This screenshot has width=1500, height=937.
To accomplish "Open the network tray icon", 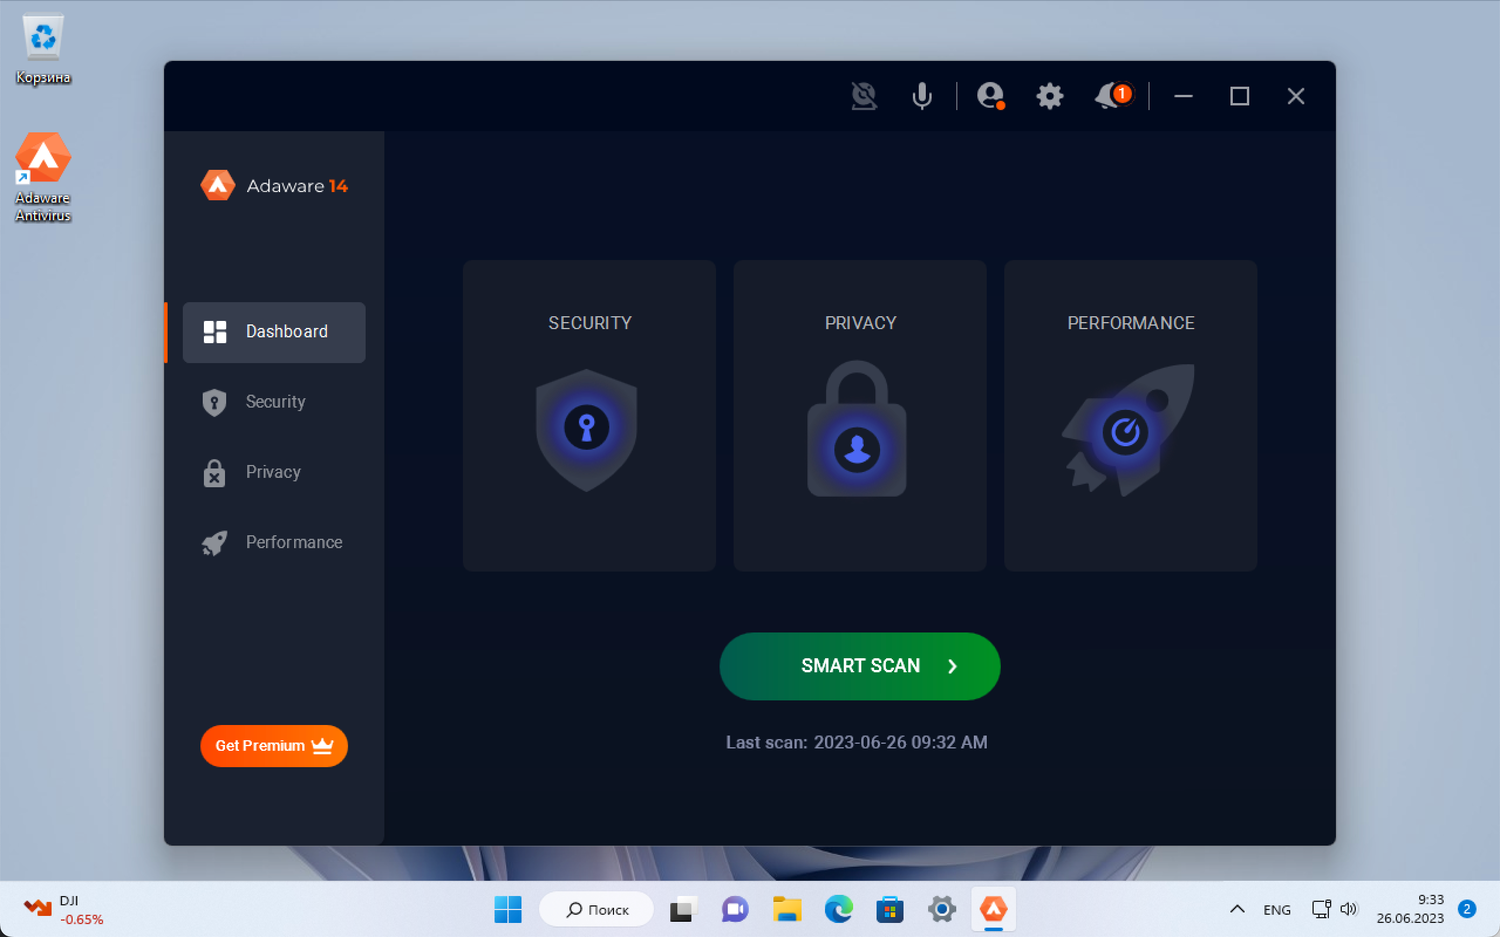I will (x=1321, y=909).
